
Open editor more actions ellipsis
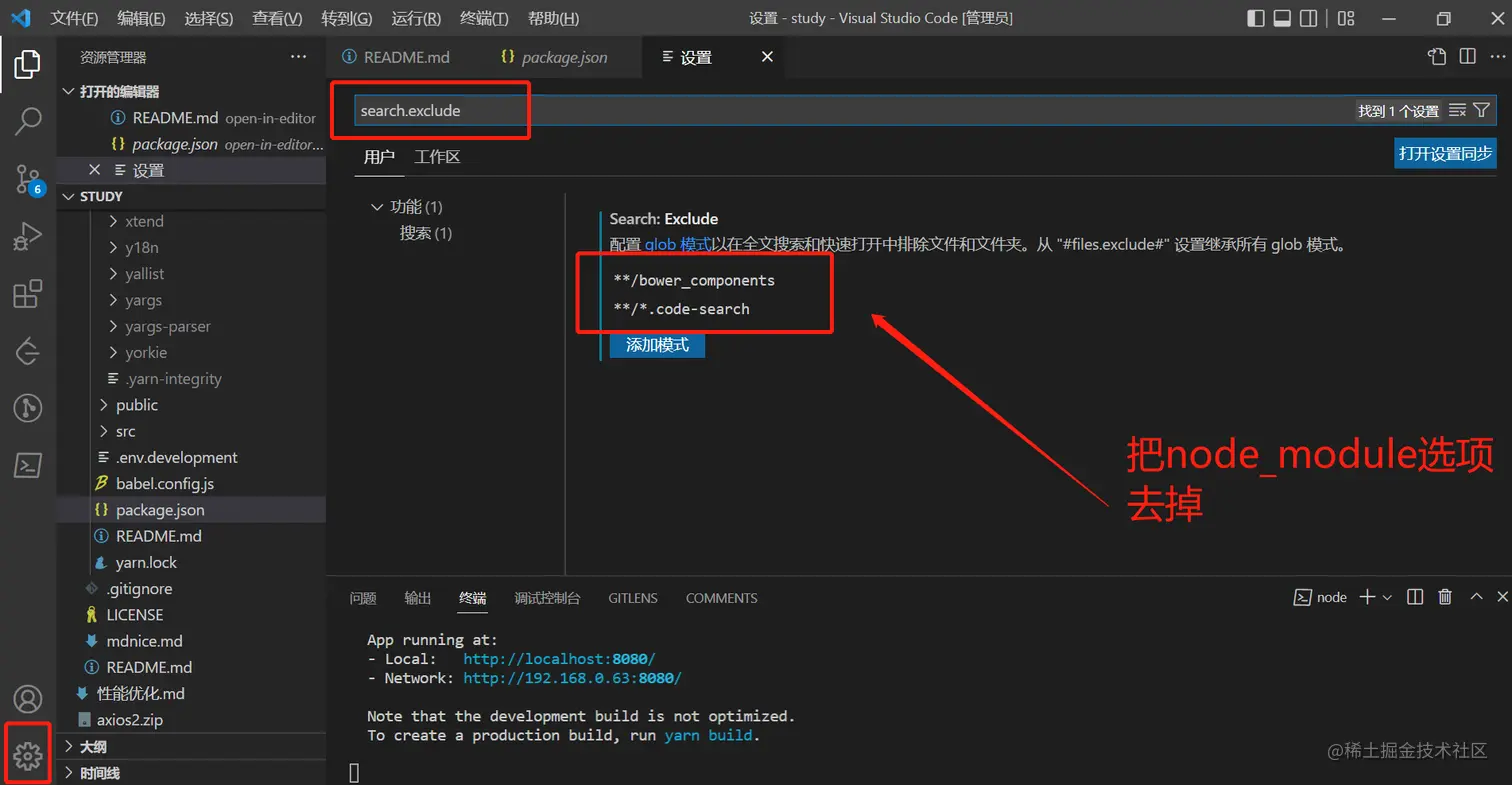point(1496,57)
